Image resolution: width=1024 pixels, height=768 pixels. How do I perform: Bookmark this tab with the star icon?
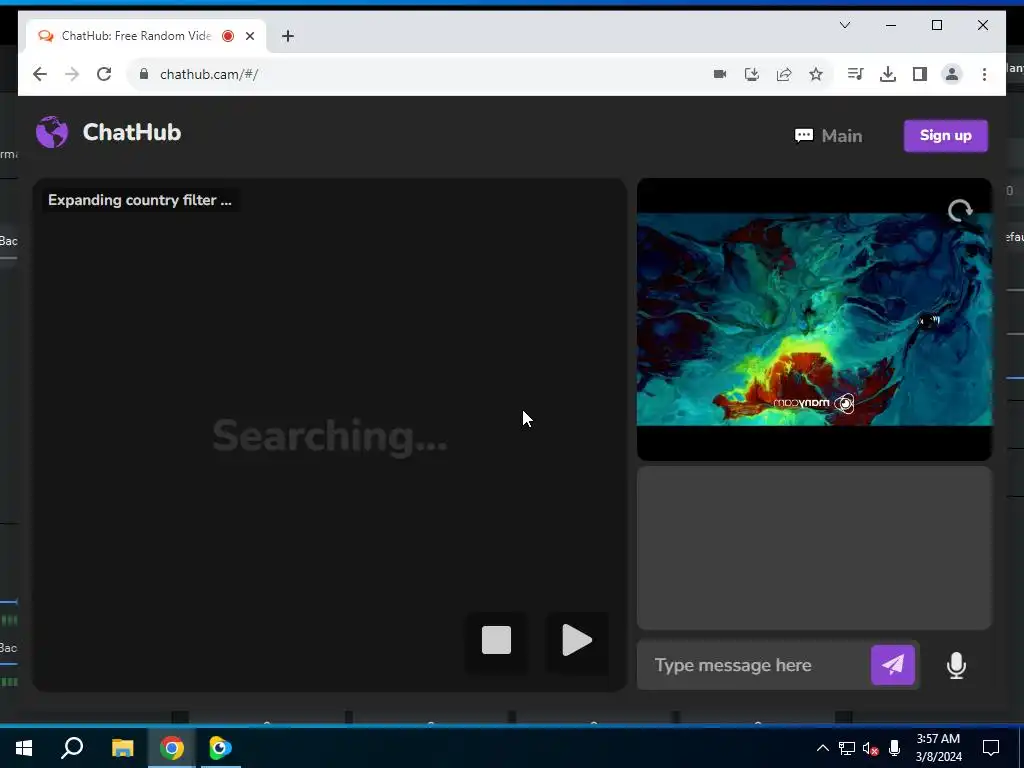tap(816, 74)
